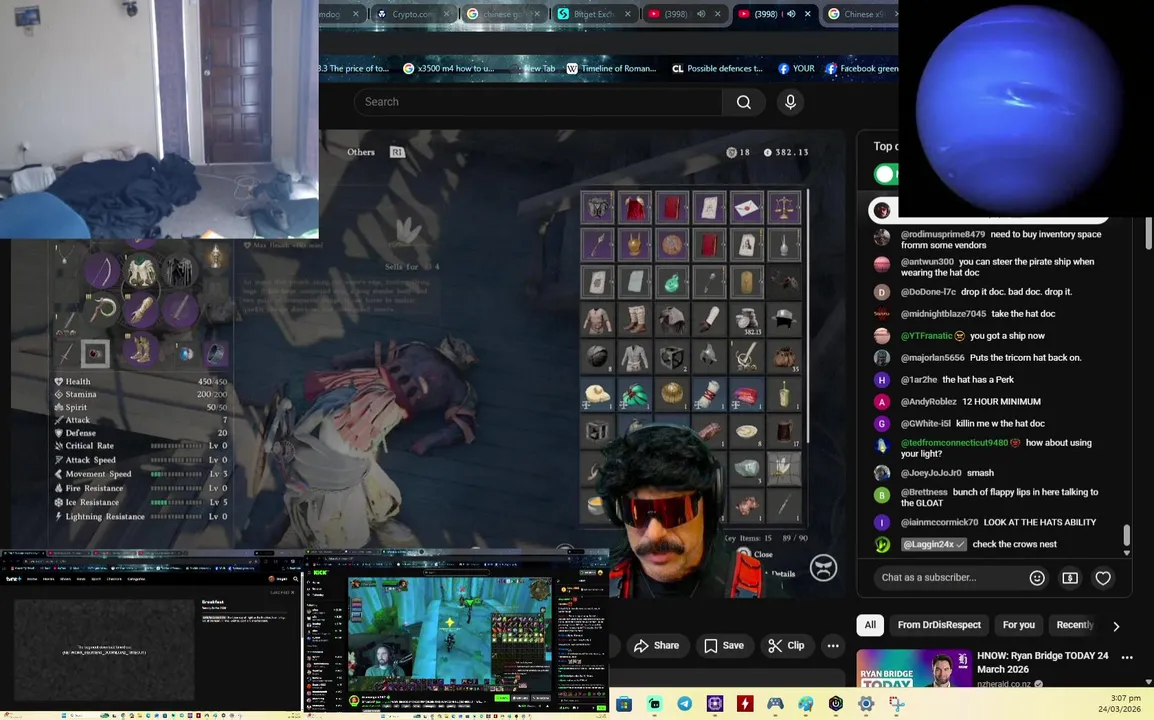
Task: Close the Crypto.com tab
Action: tap(446, 14)
